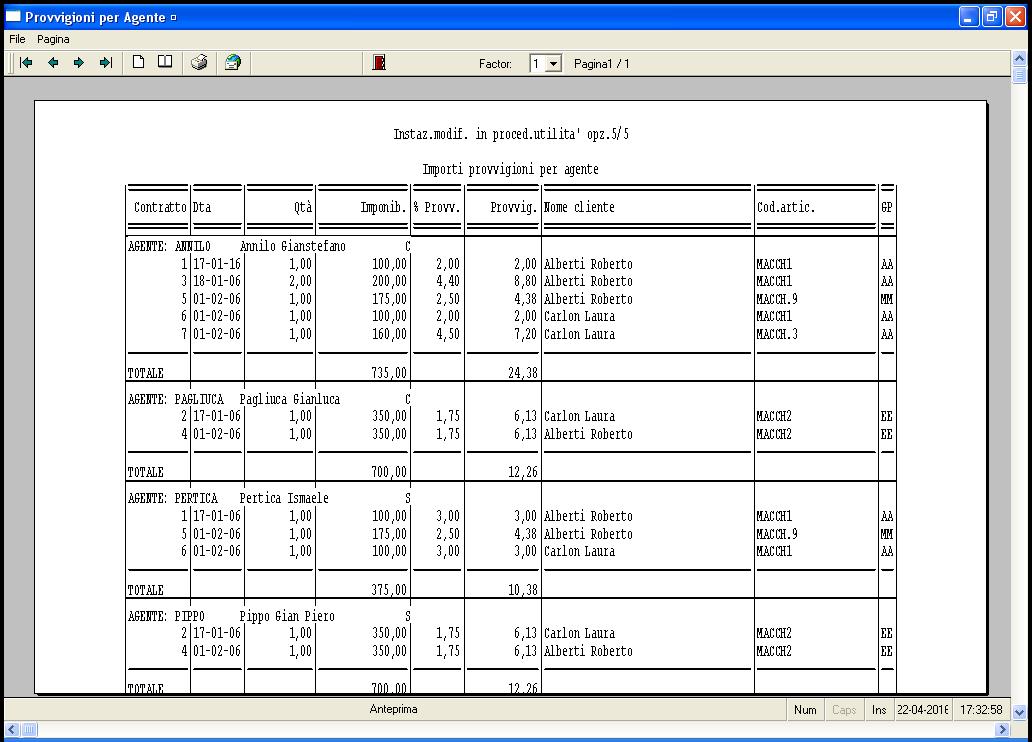Click the date 18-01-06 in the ANNILO section
This screenshot has width=1032, height=742.
point(217,281)
